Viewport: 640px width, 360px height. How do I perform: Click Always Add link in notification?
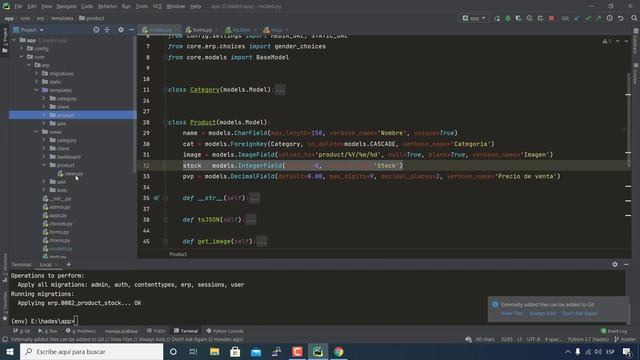[x=542, y=313]
